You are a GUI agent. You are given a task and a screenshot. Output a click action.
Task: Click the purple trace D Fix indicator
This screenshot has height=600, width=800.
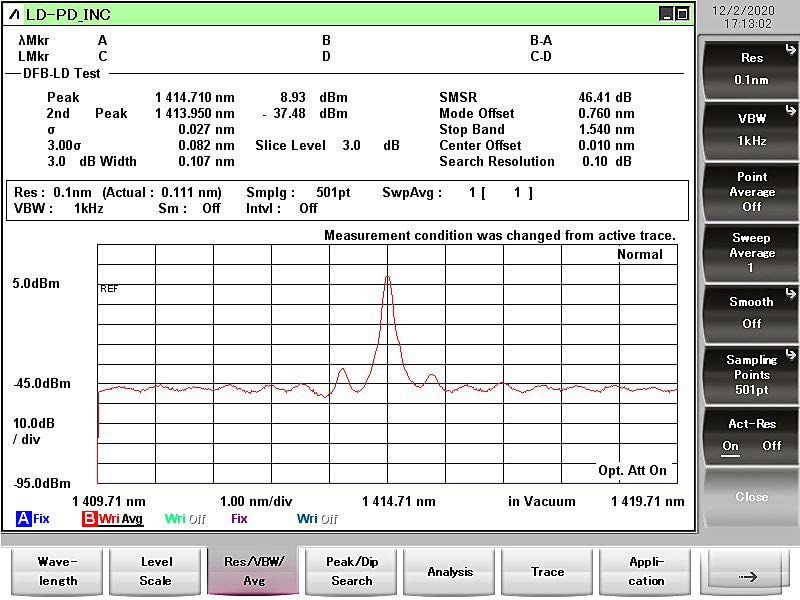(239, 519)
